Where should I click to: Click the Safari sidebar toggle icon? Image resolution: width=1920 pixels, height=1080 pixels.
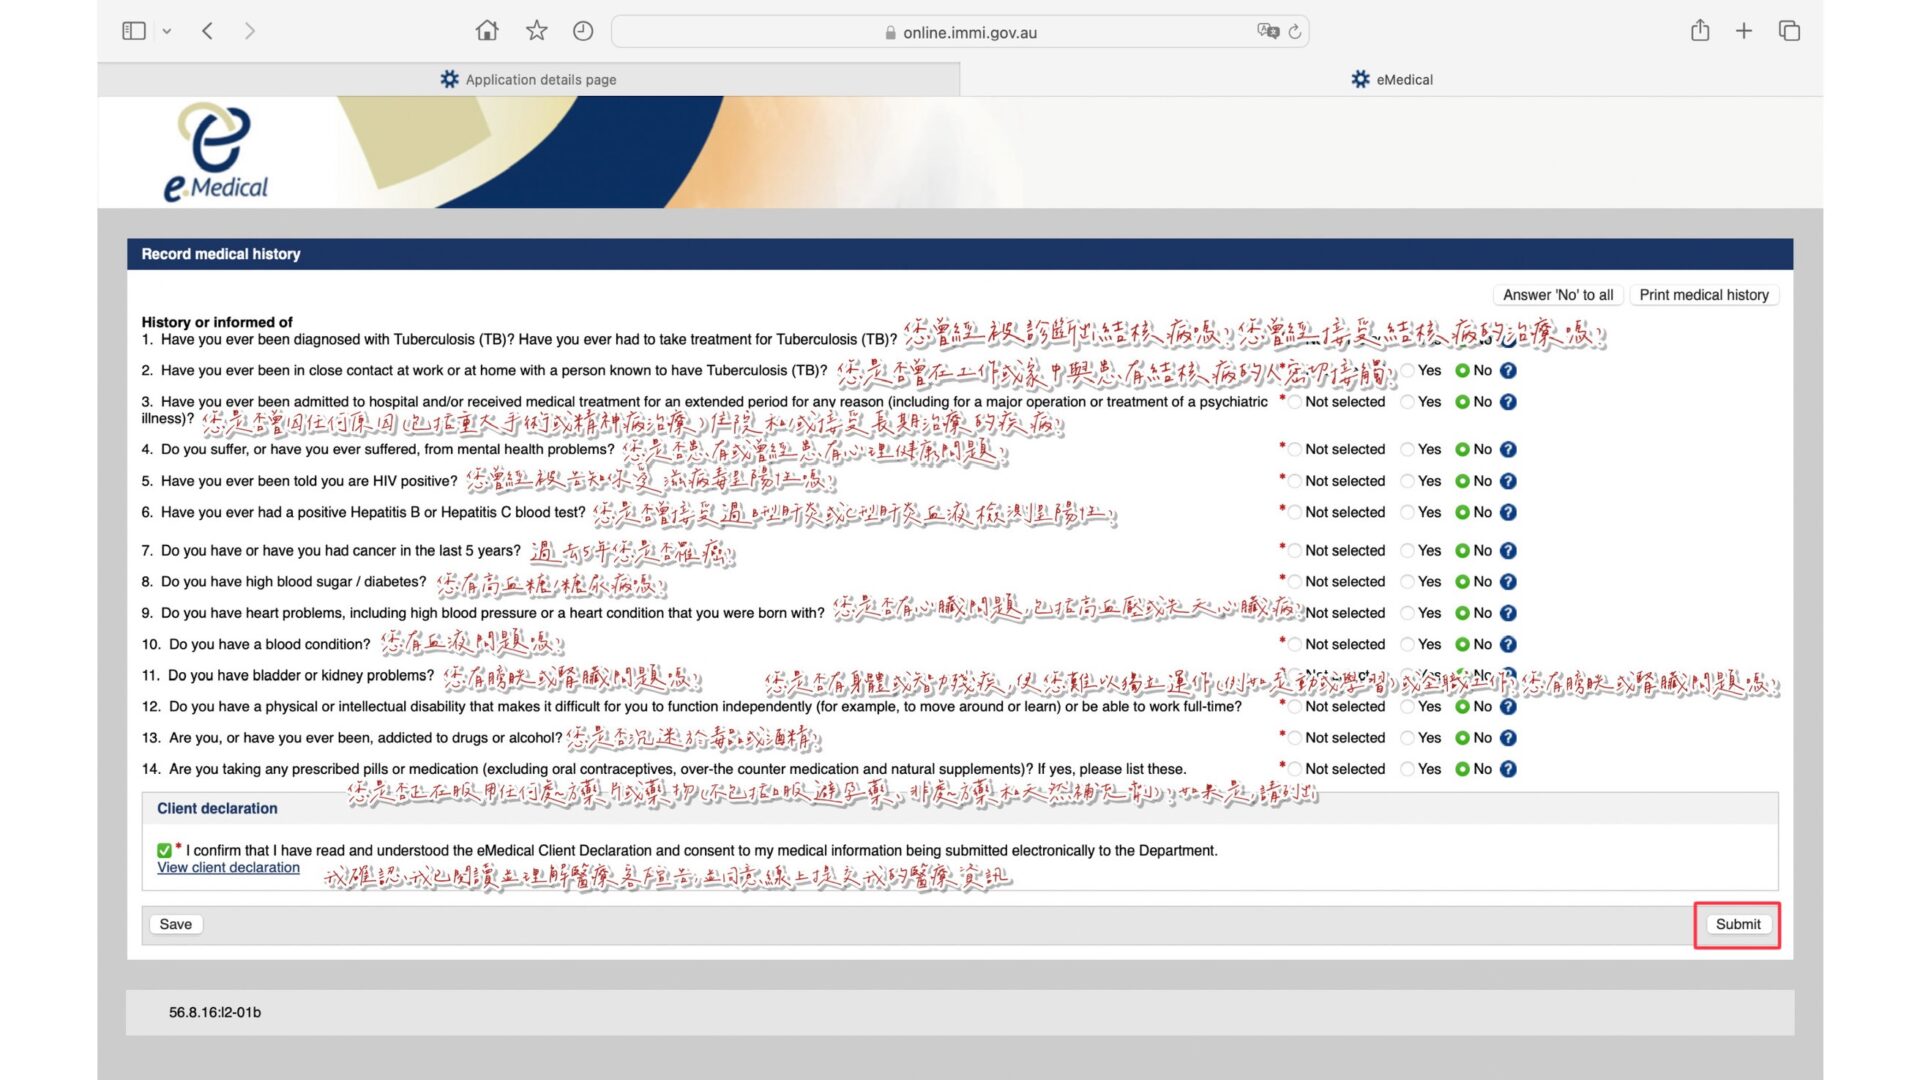pyautogui.click(x=133, y=31)
